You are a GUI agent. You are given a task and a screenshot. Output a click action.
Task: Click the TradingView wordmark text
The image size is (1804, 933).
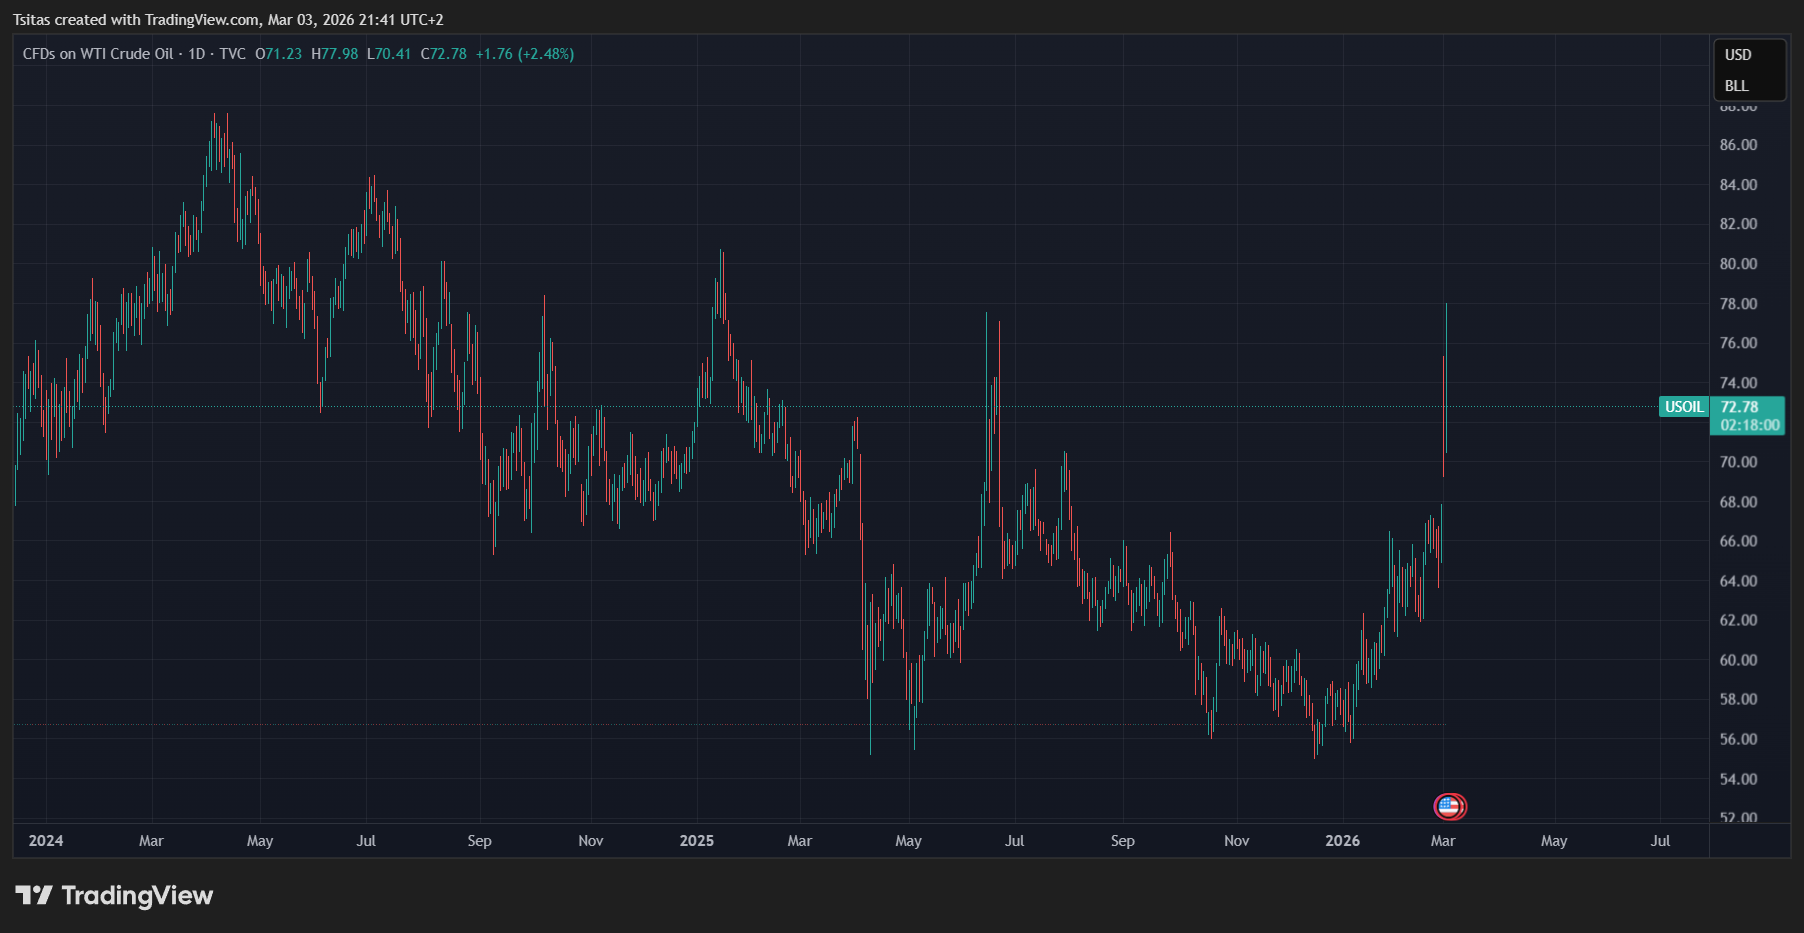[137, 895]
